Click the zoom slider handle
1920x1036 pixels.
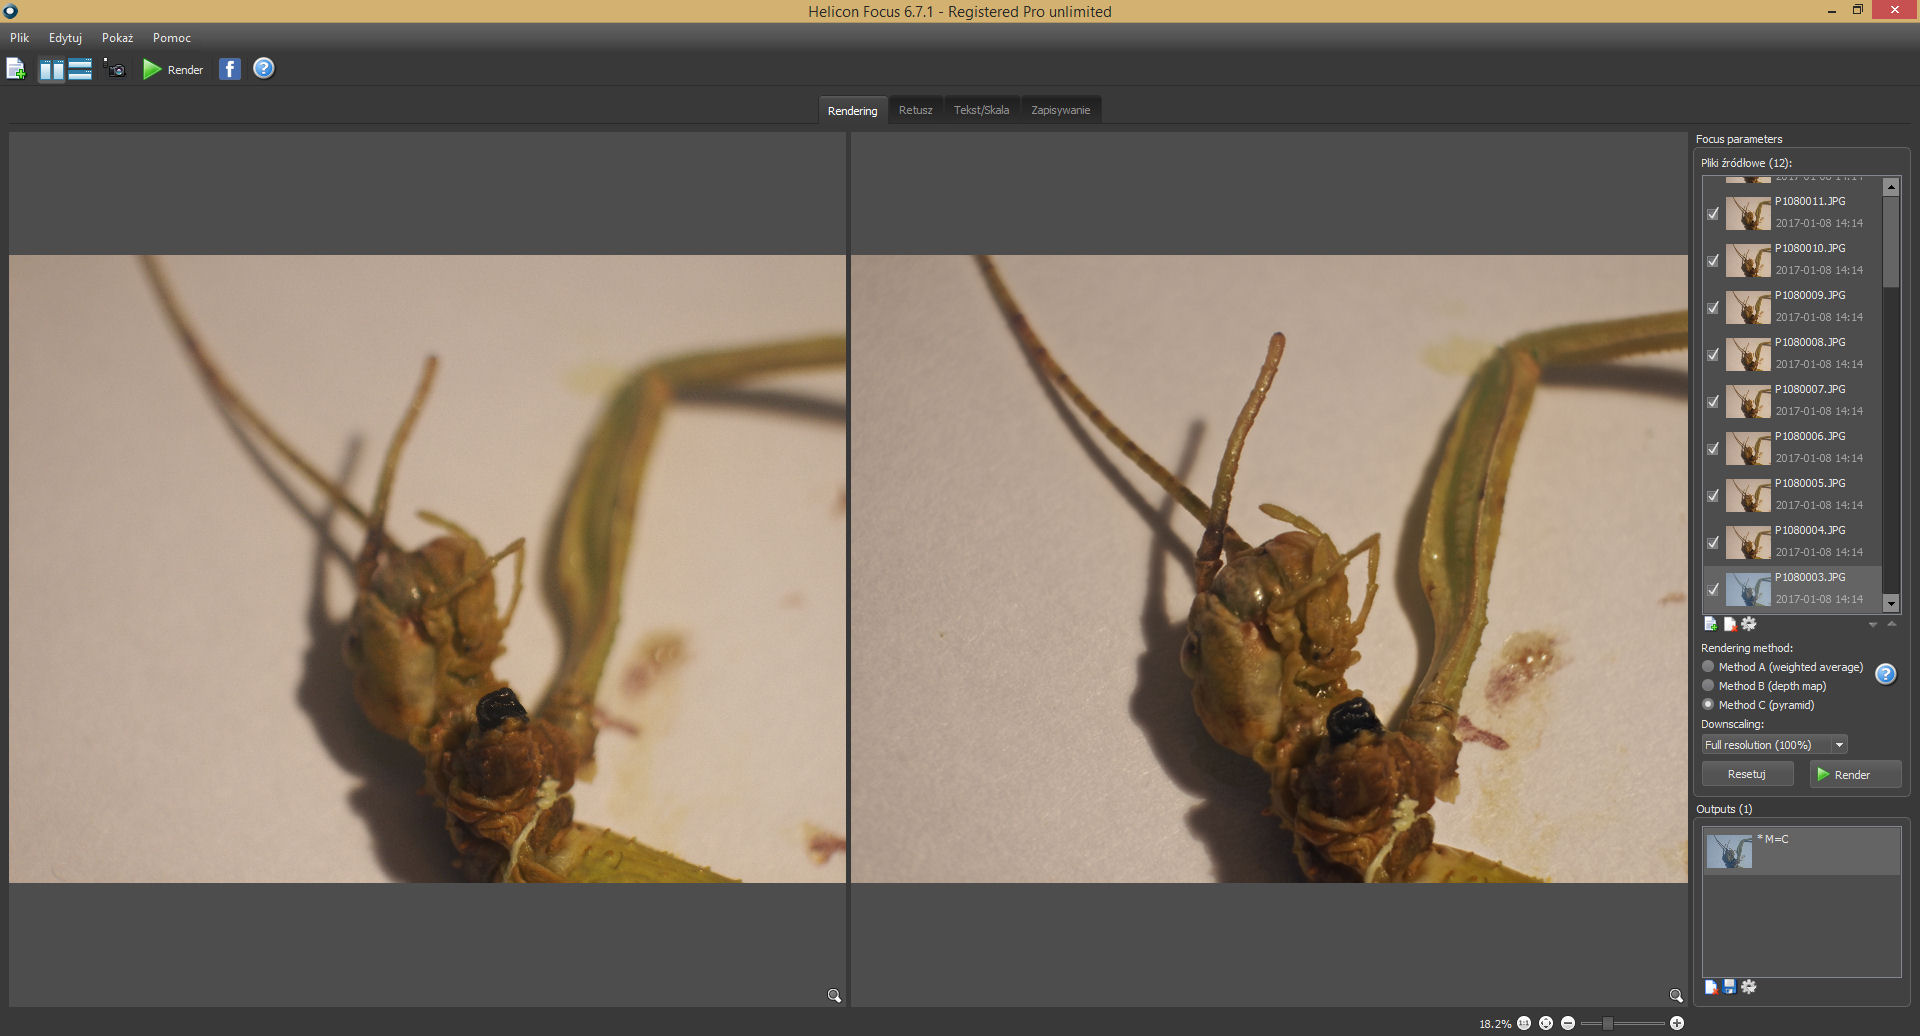pyautogui.click(x=1607, y=1023)
